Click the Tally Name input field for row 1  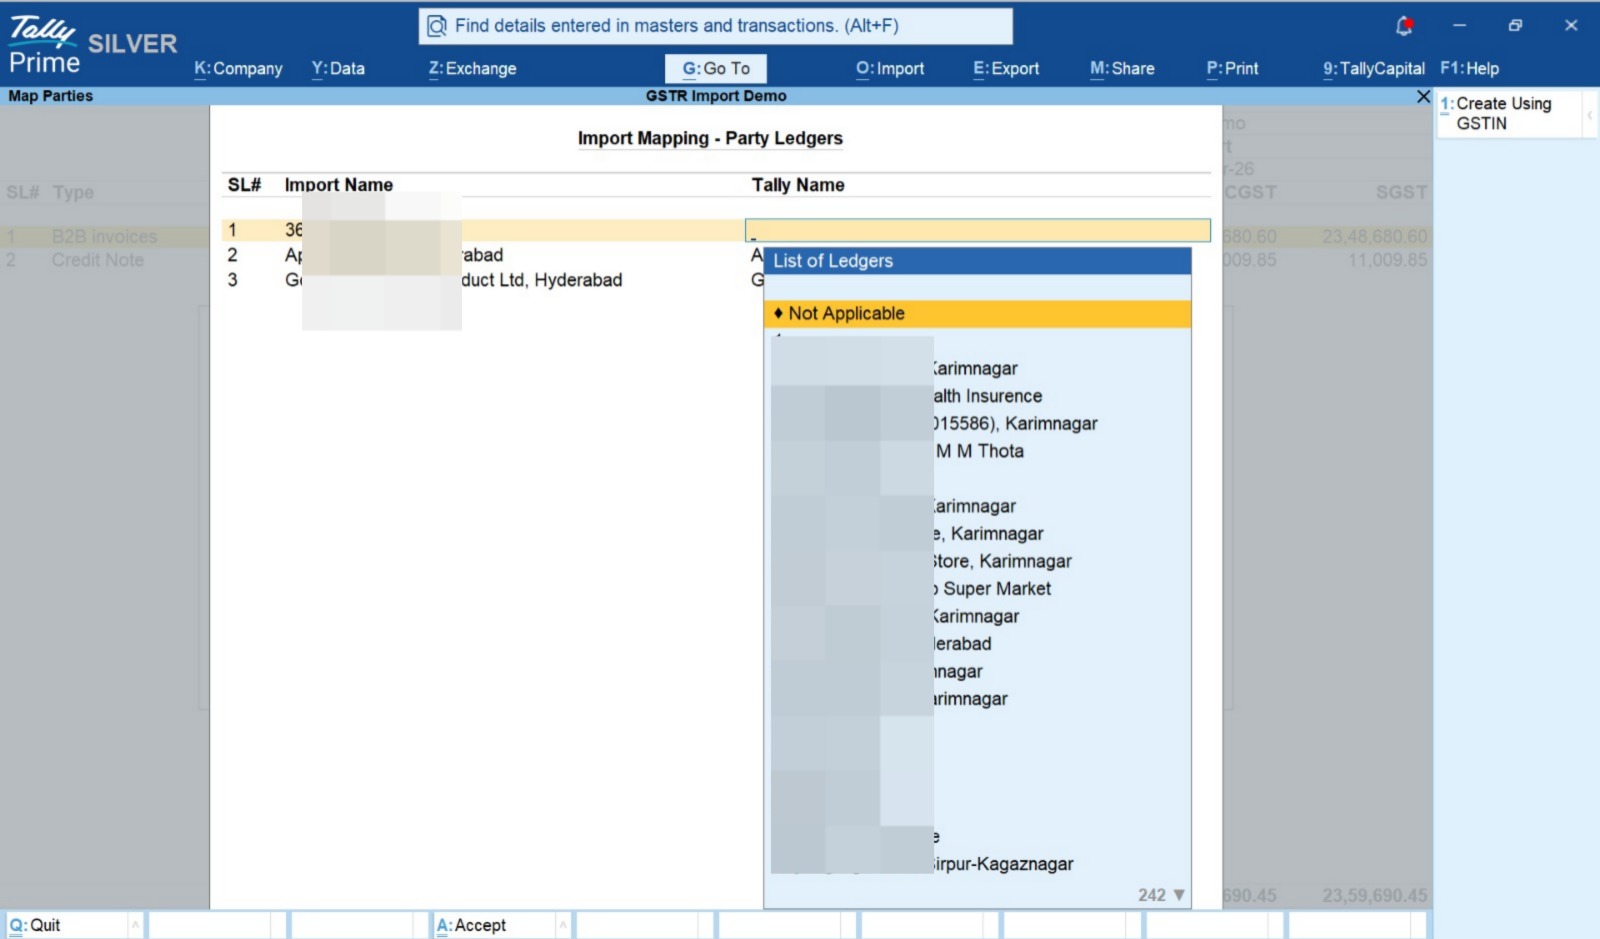pyautogui.click(x=978, y=230)
